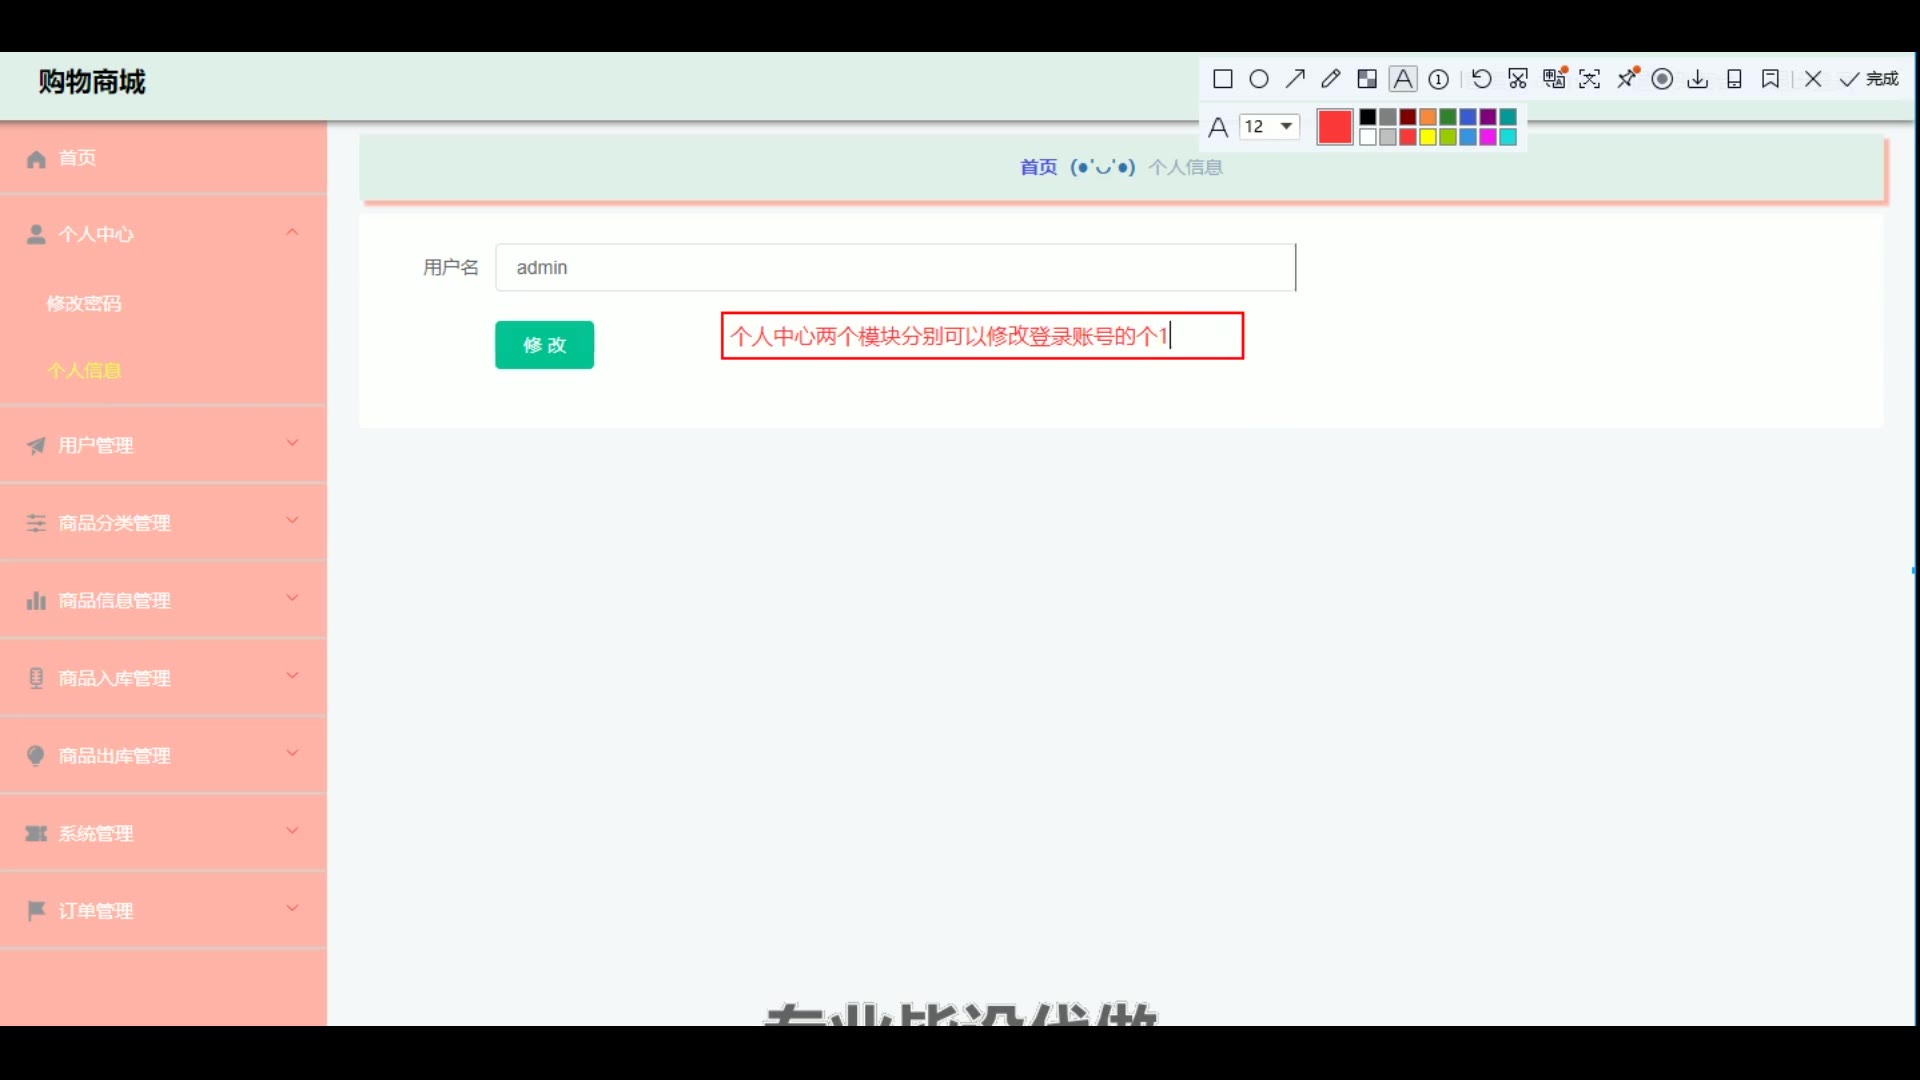Select the mosaic blur tool

point(1367,79)
